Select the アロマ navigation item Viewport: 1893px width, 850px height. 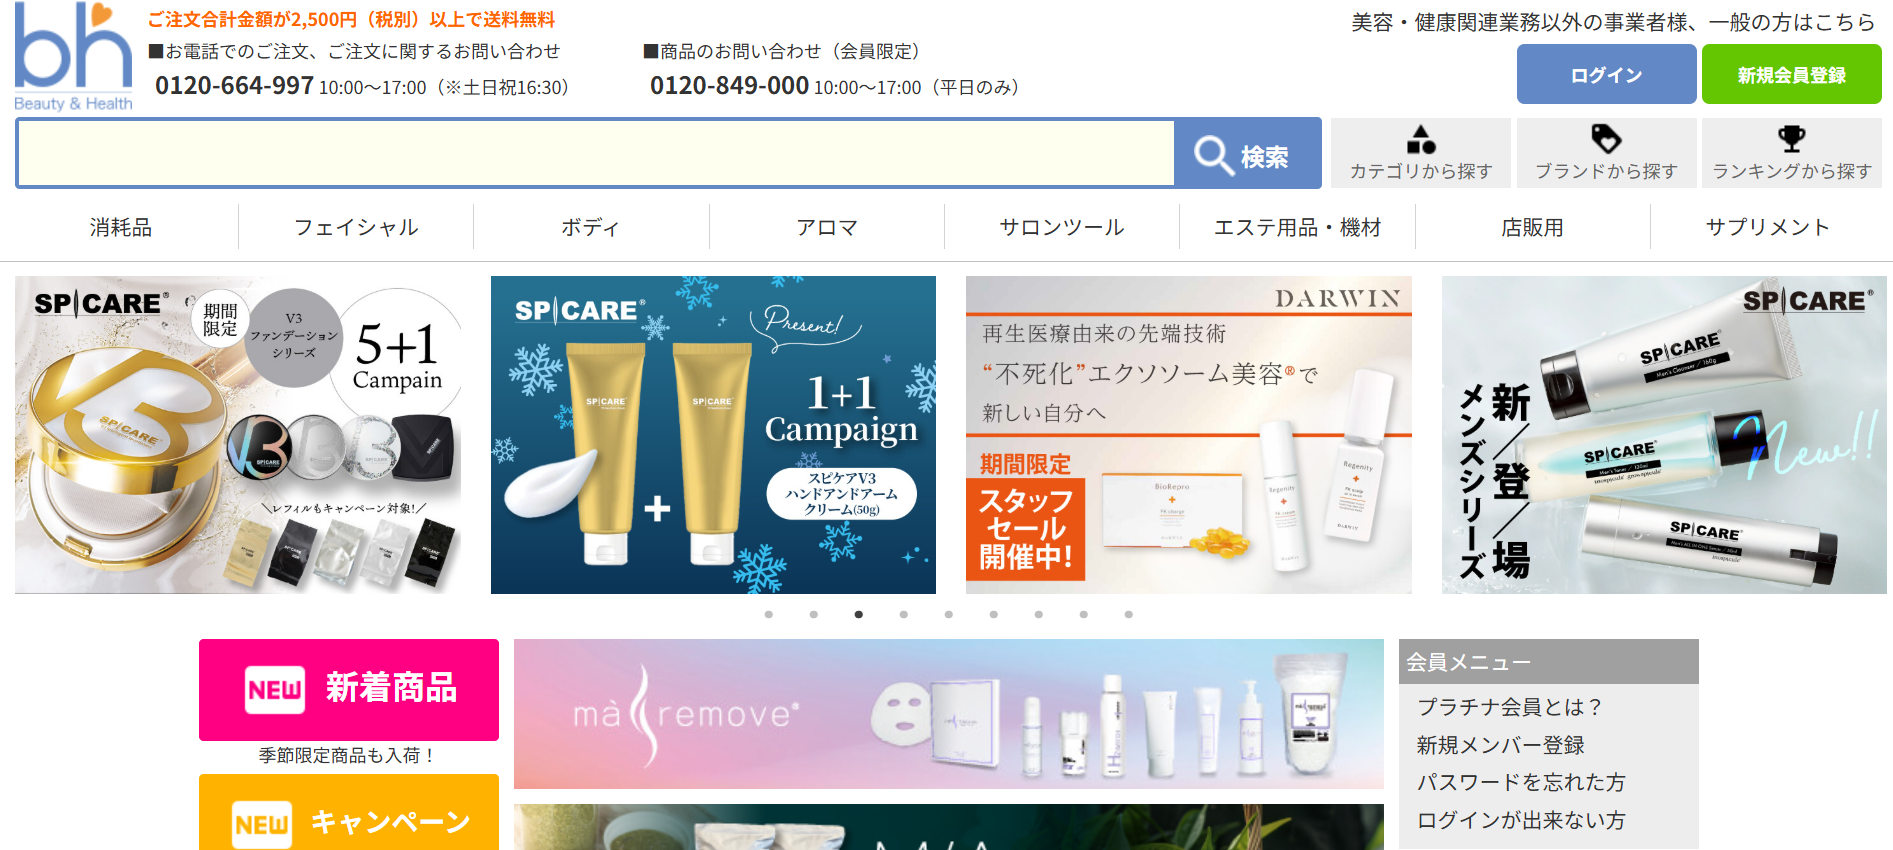(827, 228)
